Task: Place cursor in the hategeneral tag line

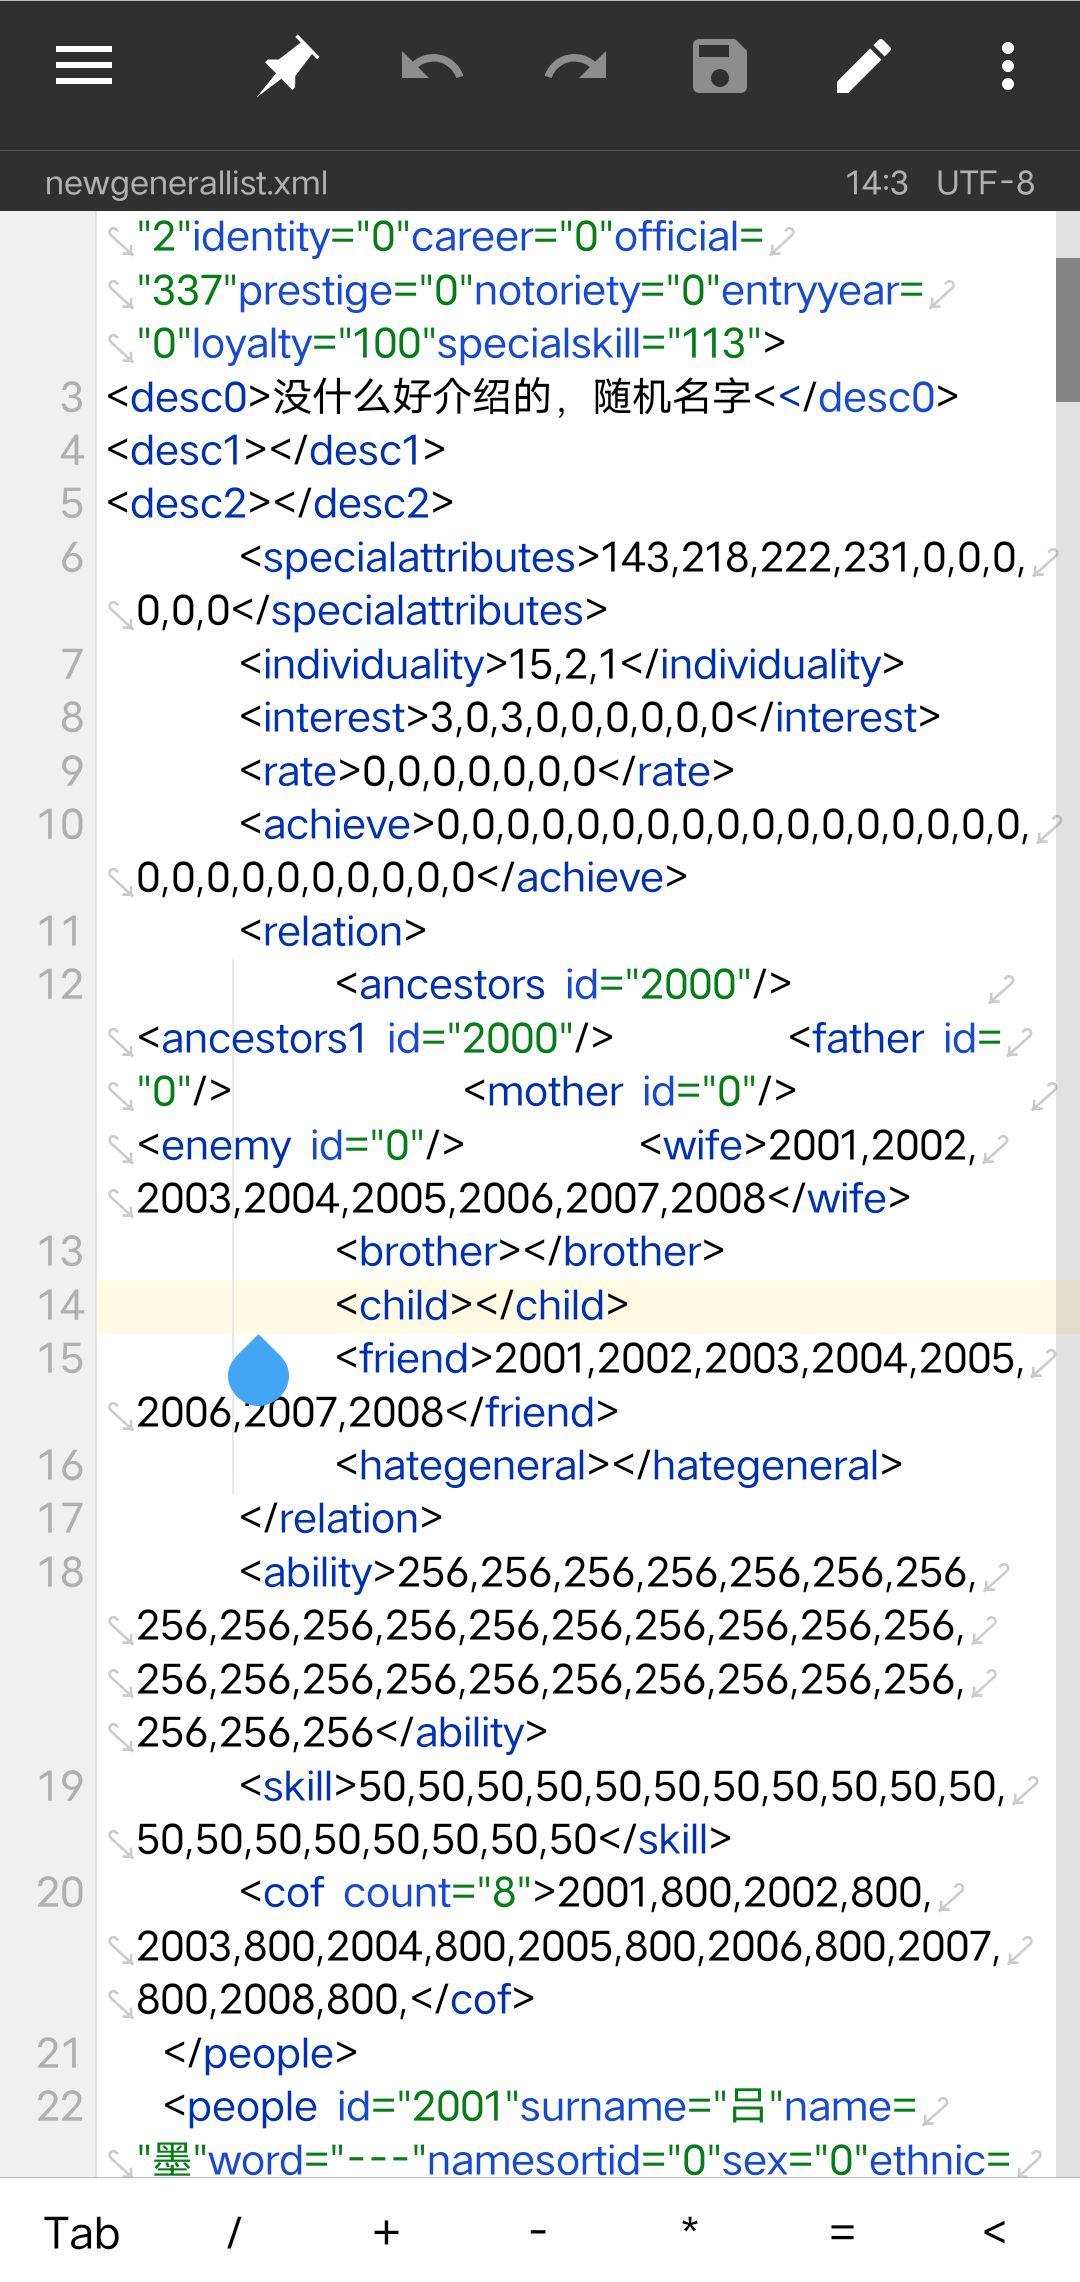Action: point(618,1466)
